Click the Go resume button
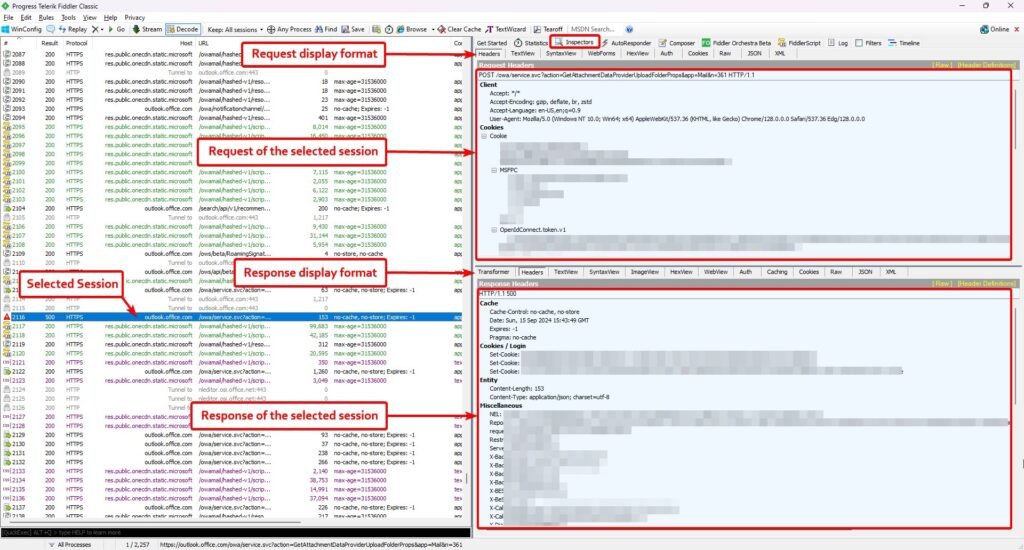 pos(116,29)
